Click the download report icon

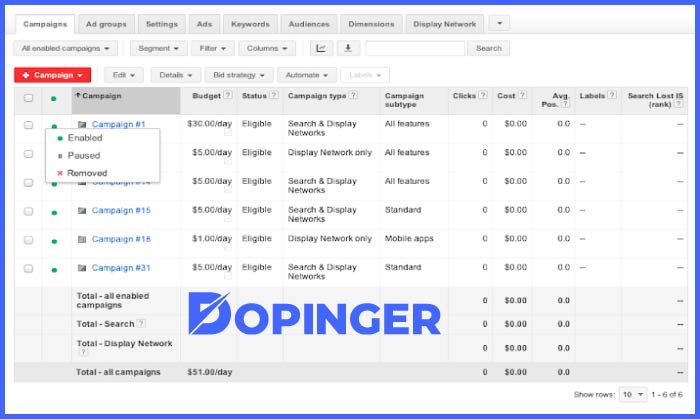(x=348, y=48)
